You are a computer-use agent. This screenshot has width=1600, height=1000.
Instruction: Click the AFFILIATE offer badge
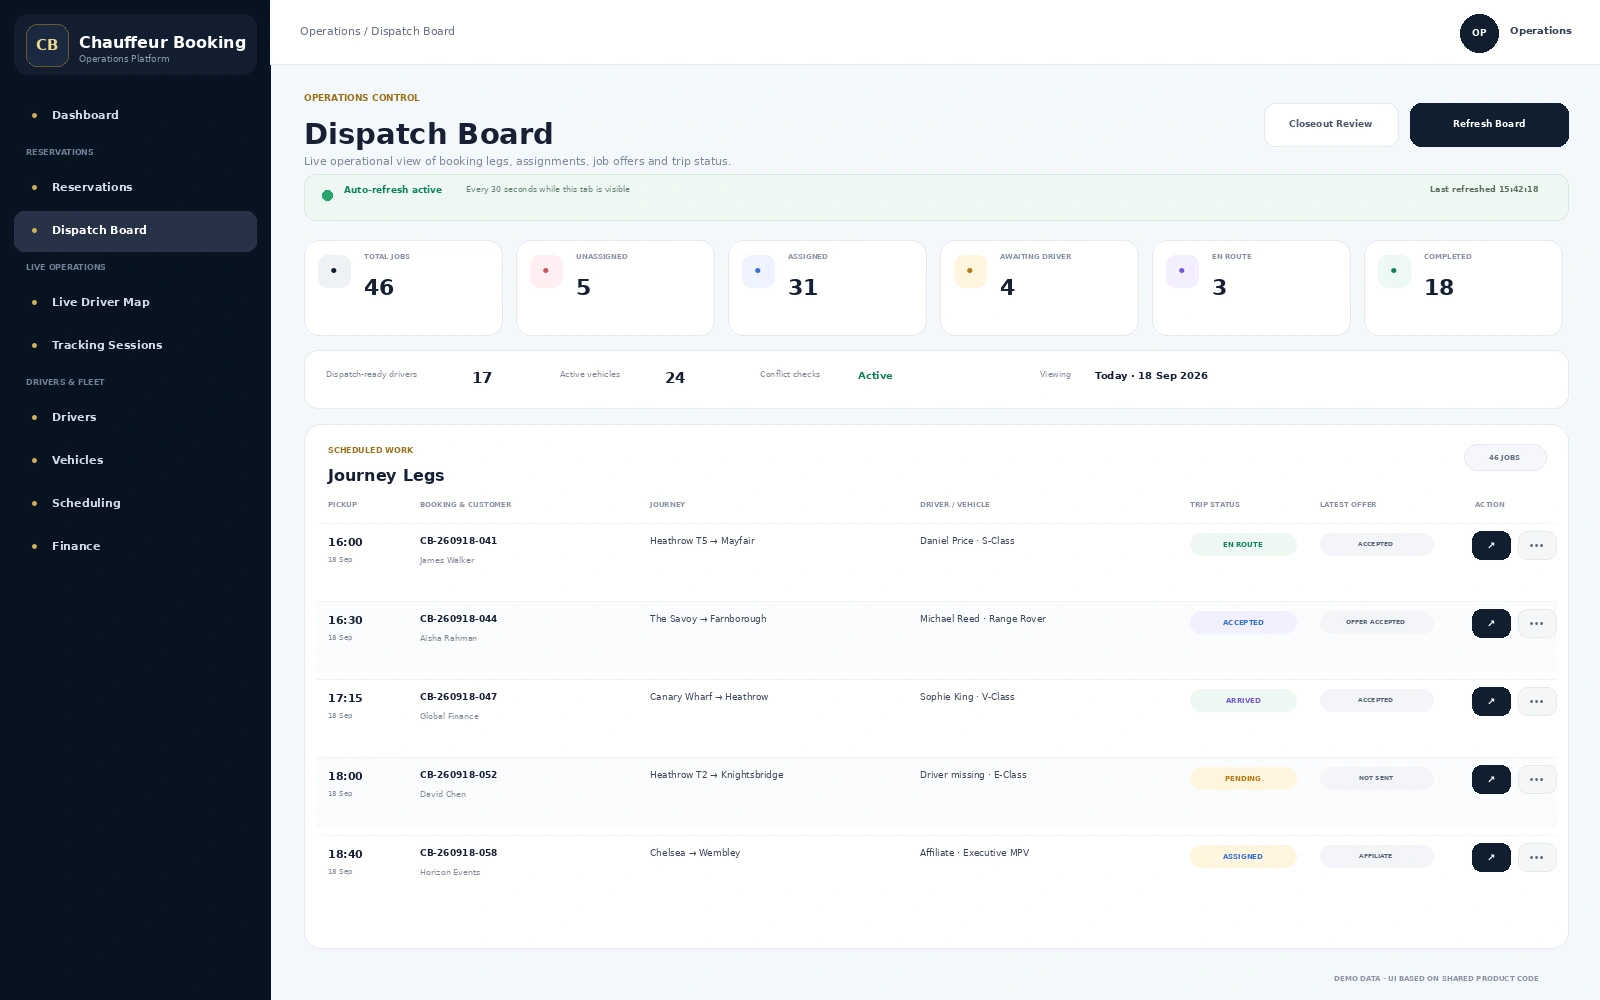(x=1376, y=857)
